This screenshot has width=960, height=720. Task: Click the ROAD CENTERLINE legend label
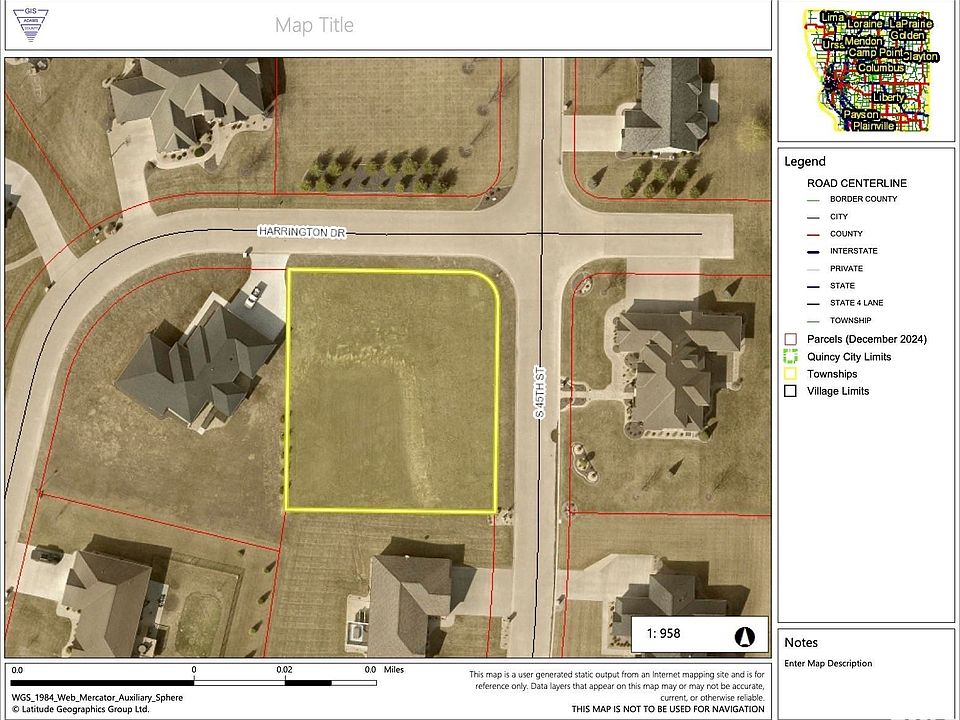[x=857, y=183]
